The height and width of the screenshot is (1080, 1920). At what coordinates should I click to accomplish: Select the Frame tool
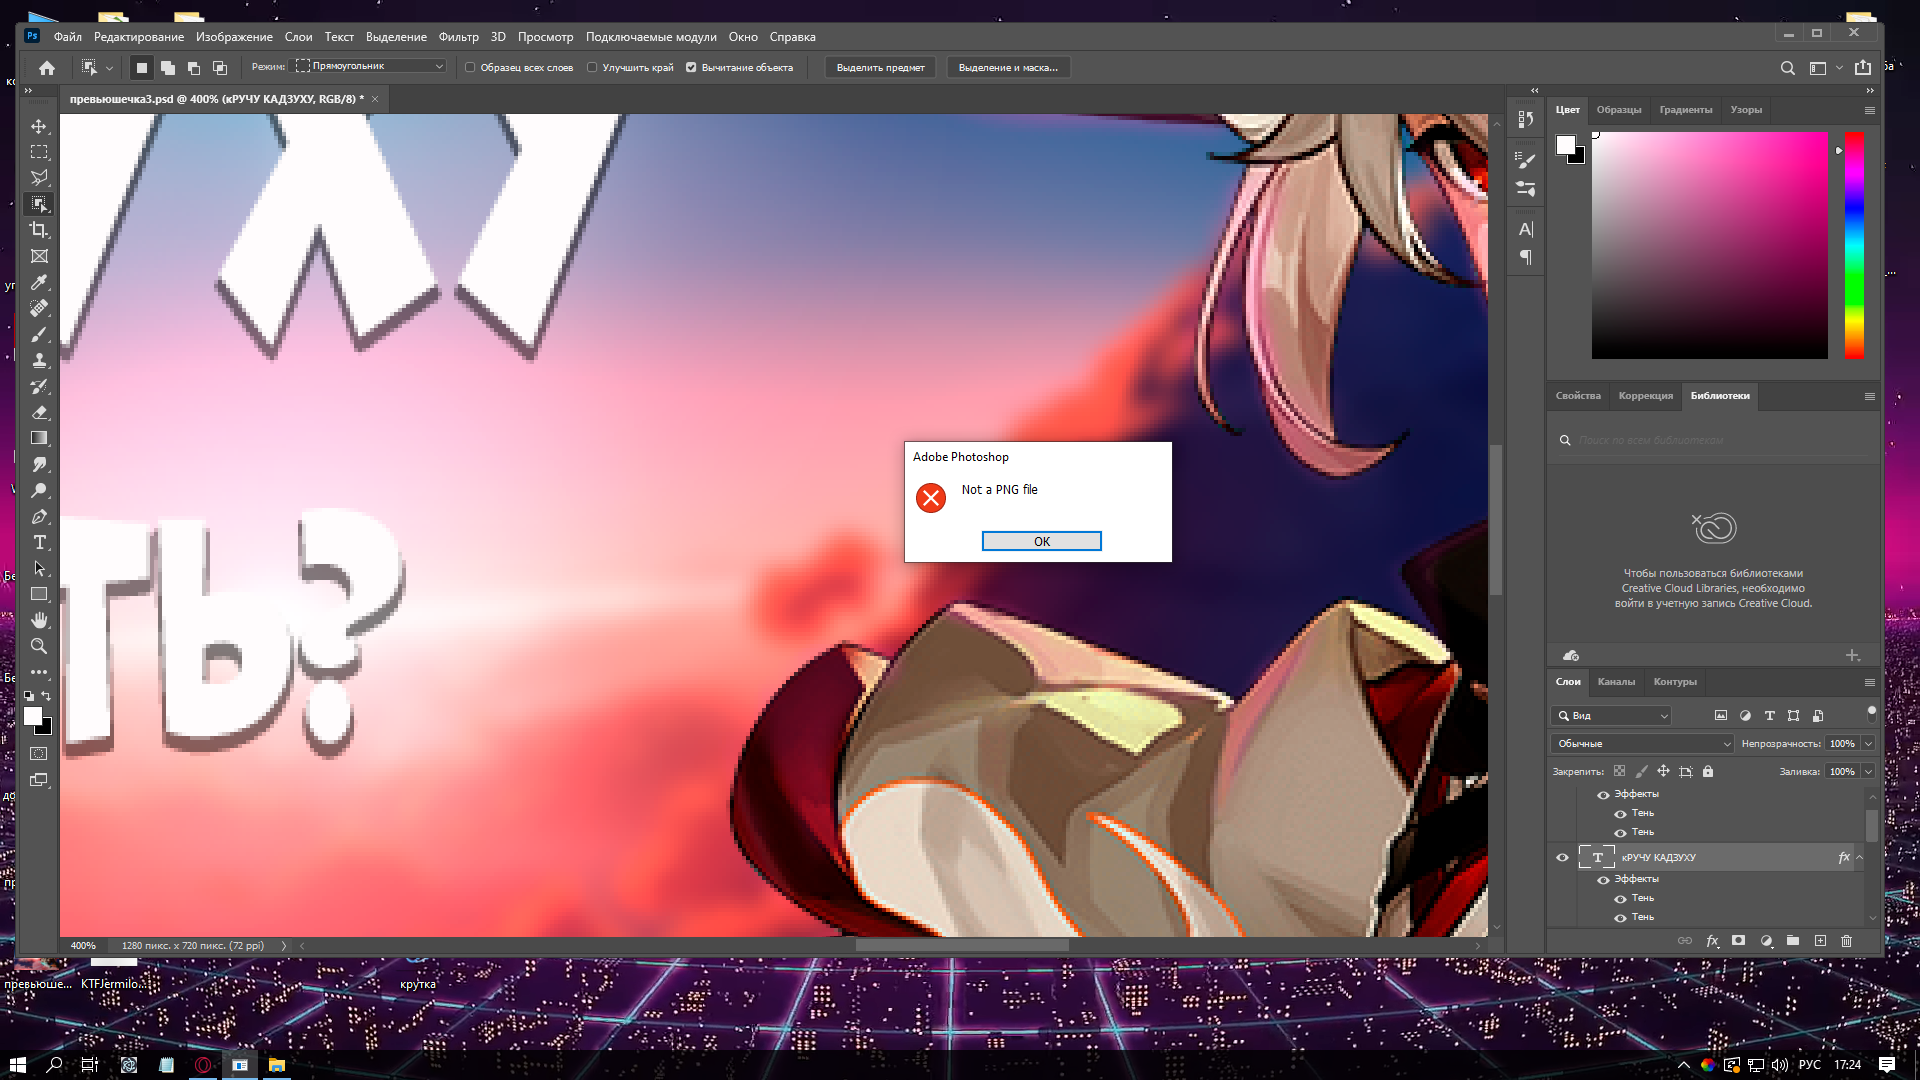coord(39,256)
